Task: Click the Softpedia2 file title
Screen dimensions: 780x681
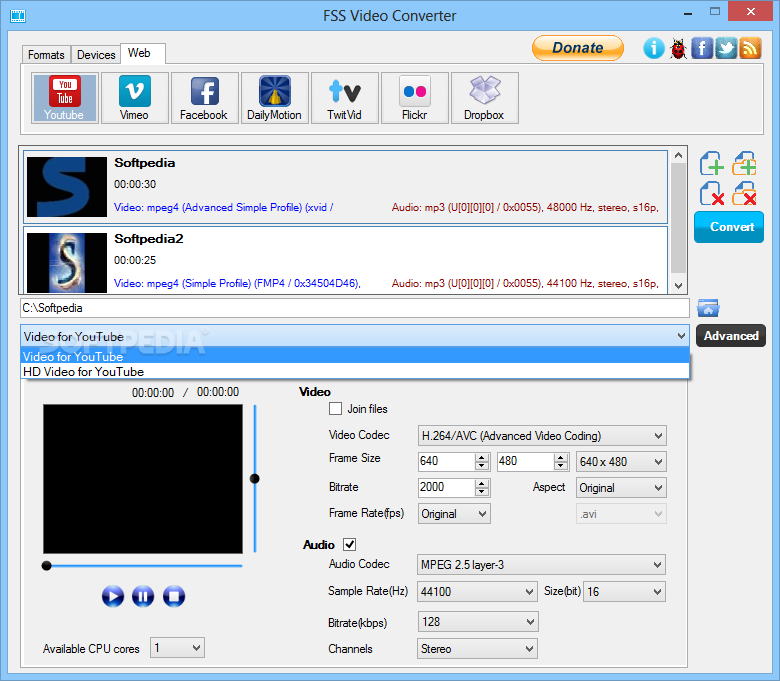Action: click(149, 239)
